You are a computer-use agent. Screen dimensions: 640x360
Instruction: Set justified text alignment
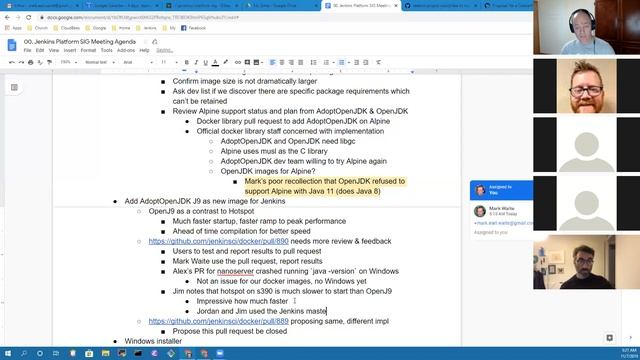[301, 62]
